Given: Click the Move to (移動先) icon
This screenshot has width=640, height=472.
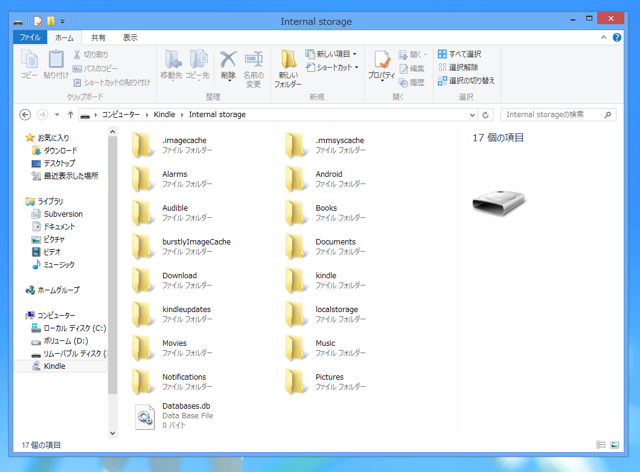Looking at the screenshot, I should (x=171, y=64).
